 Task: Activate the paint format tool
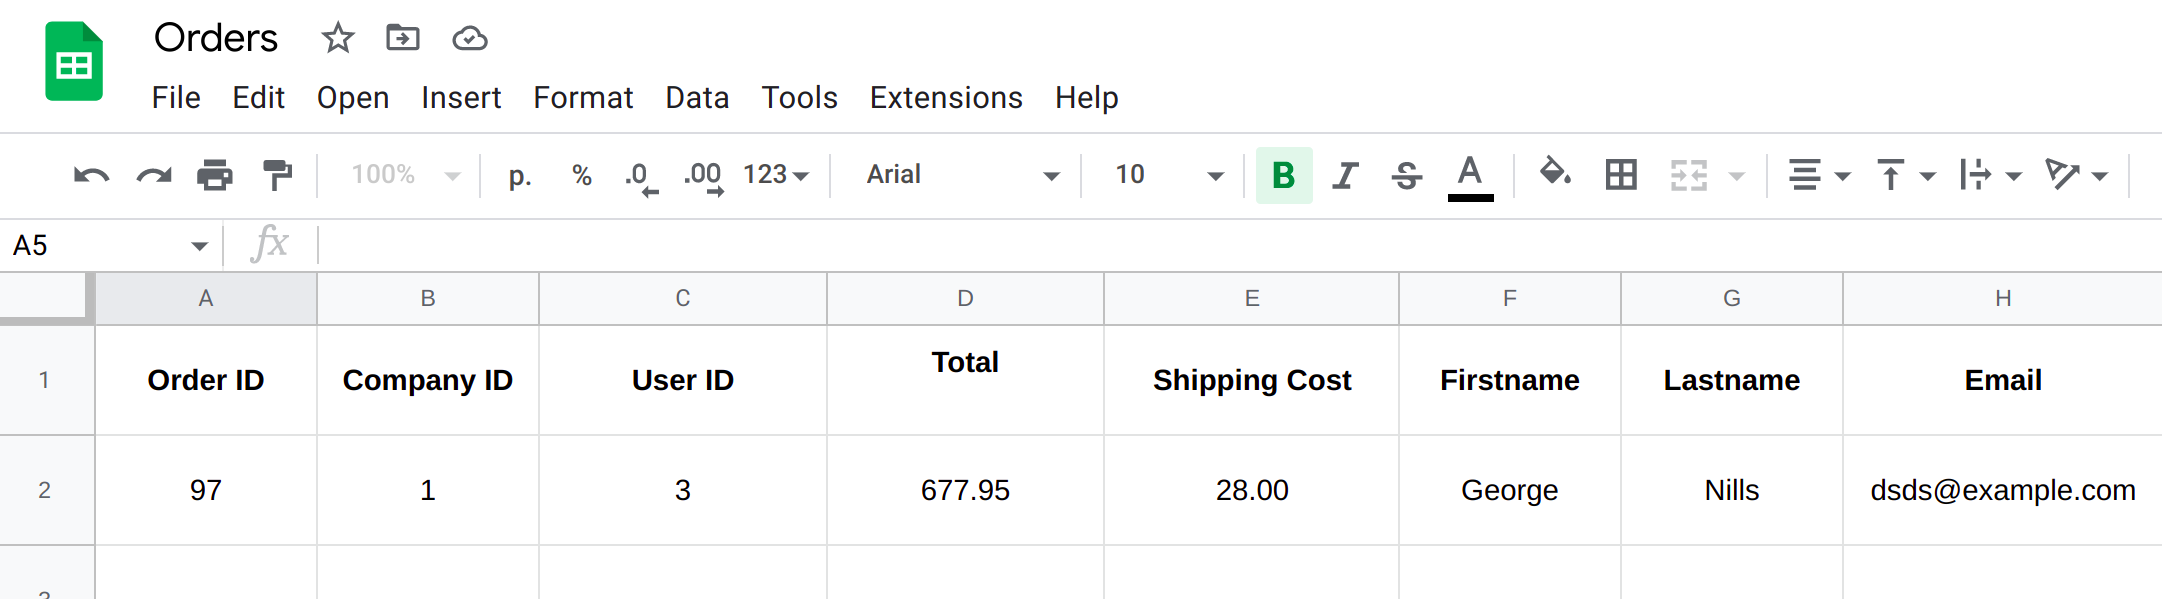pyautogui.click(x=277, y=175)
